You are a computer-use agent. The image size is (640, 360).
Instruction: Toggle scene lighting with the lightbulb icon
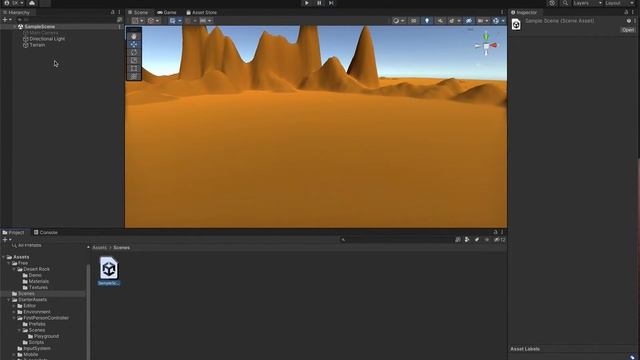click(427, 20)
